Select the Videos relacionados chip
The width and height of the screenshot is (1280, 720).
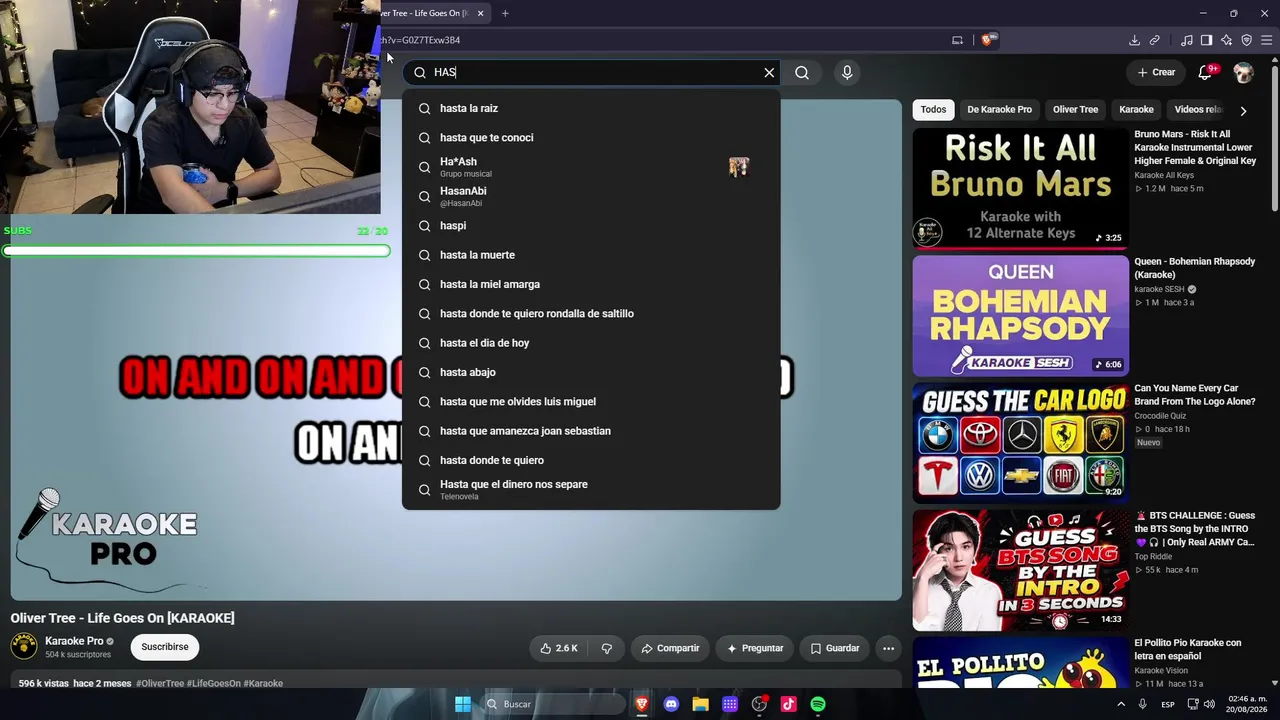[x=1198, y=110]
